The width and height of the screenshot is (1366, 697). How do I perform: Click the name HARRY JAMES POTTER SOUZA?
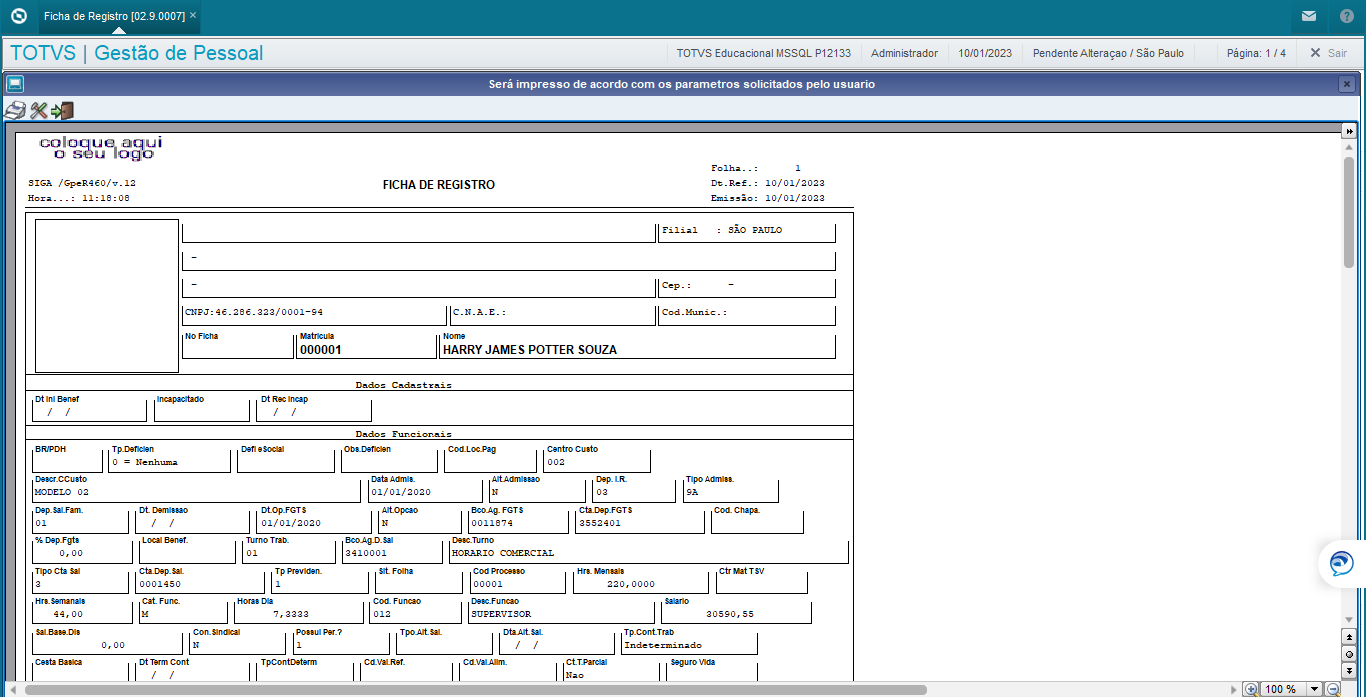530,350
